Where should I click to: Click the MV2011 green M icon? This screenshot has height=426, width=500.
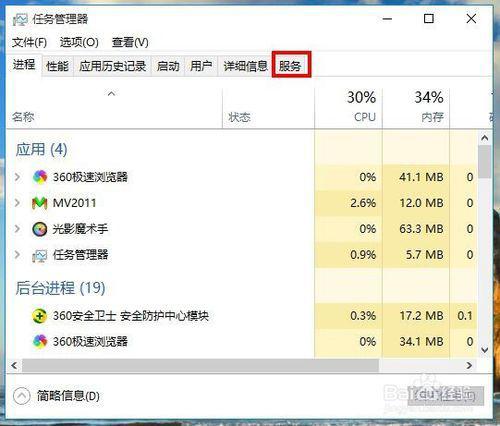pos(39,203)
